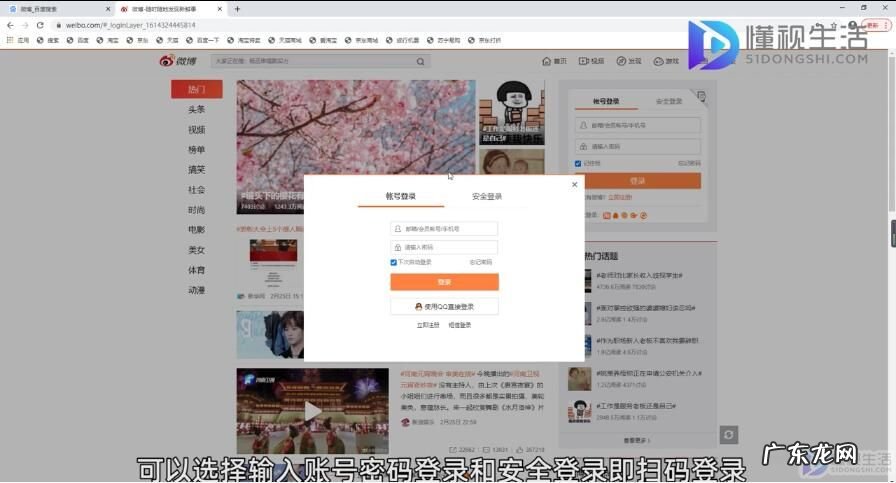Open the 百度一下 bookmark
Screen dimensions: 896x483
(x=203, y=40)
